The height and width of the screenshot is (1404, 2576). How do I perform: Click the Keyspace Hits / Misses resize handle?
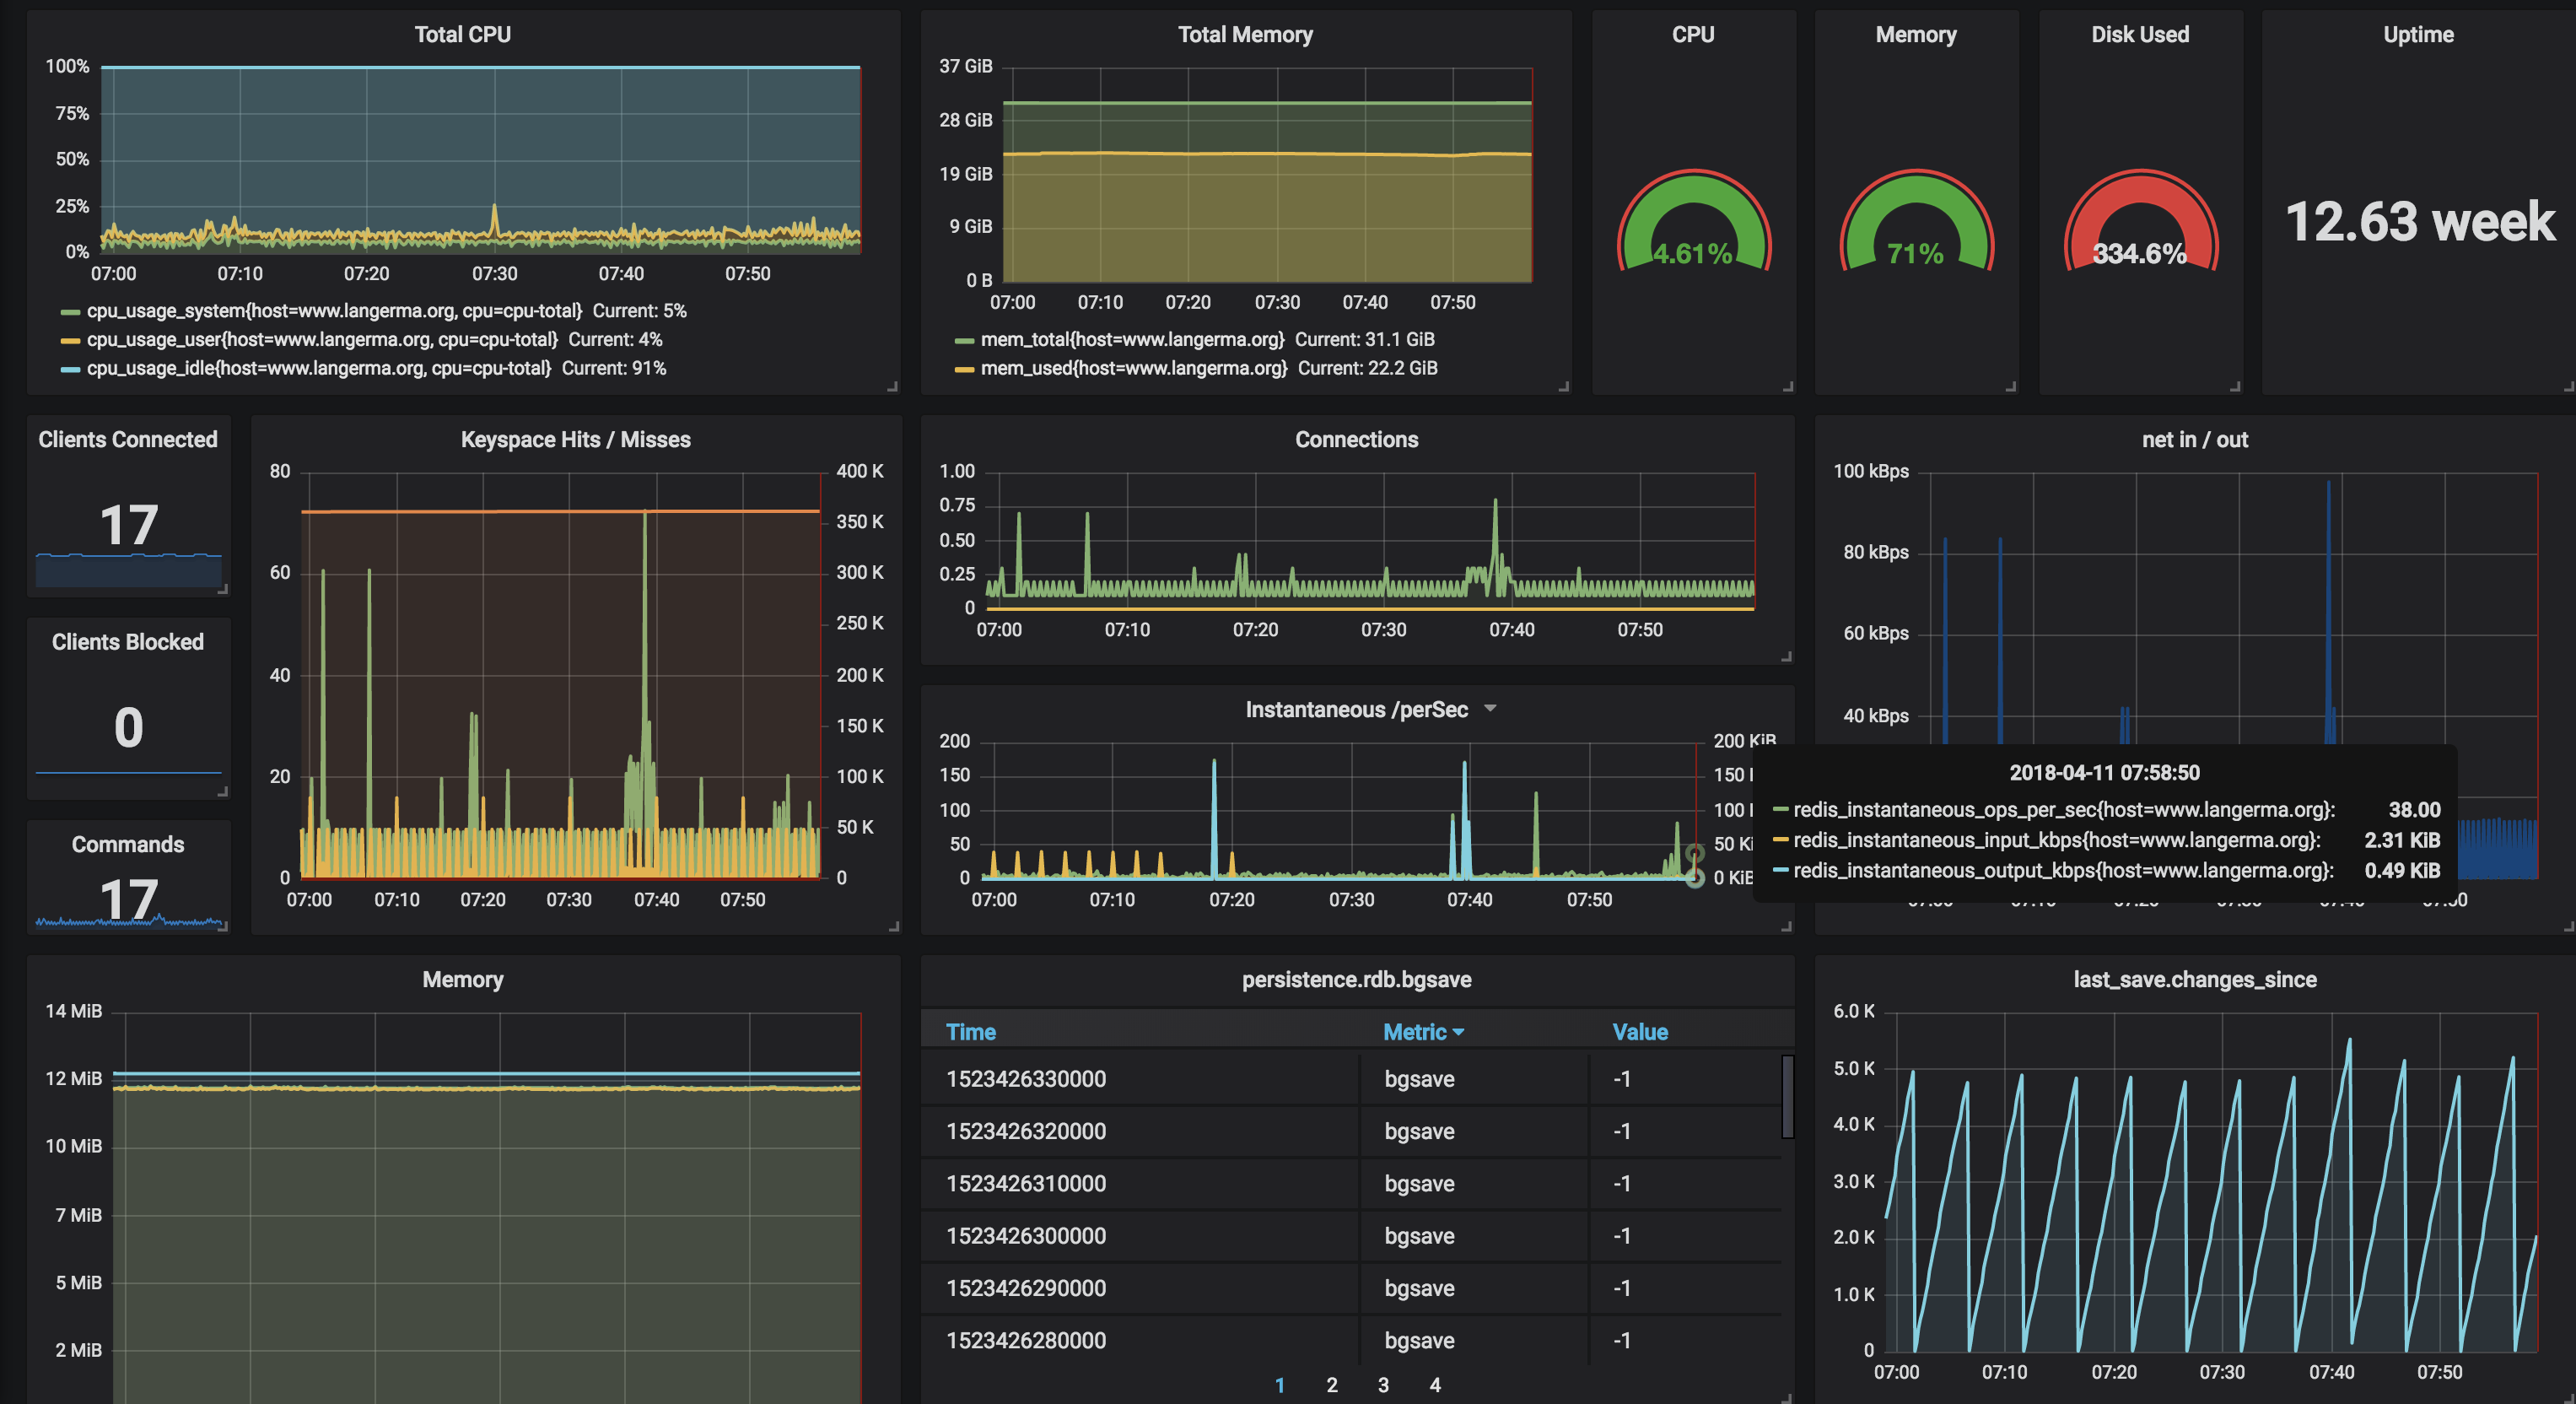[893, 926]
